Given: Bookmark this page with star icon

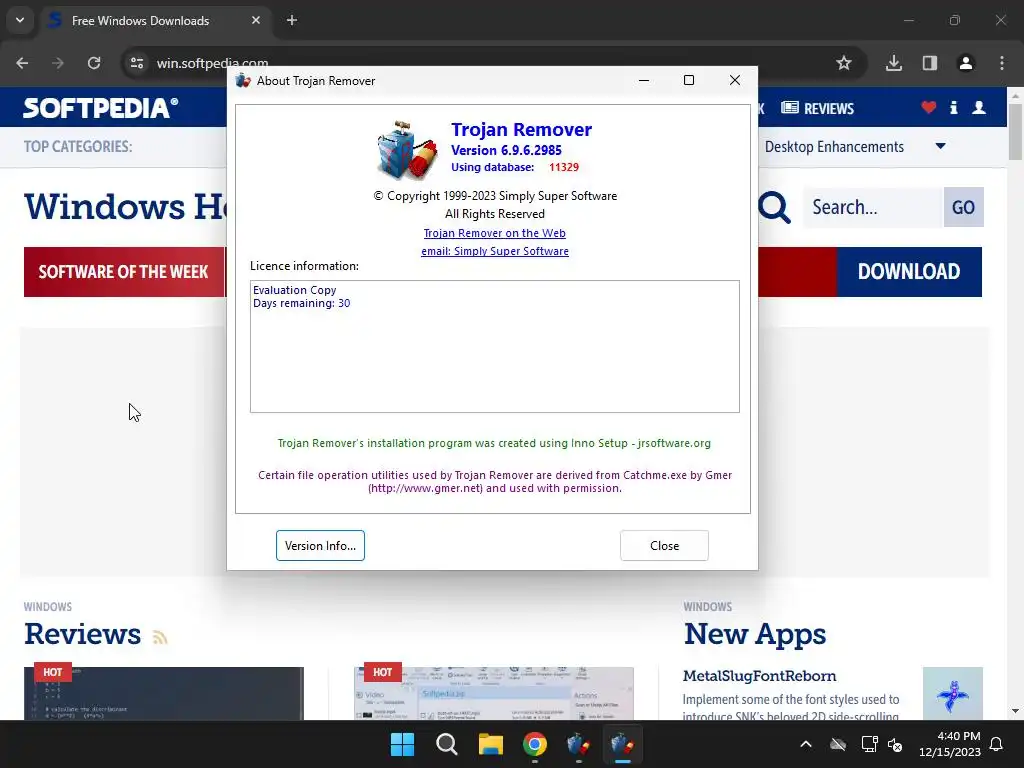Looking at the screenshot, I should [844, 63].
